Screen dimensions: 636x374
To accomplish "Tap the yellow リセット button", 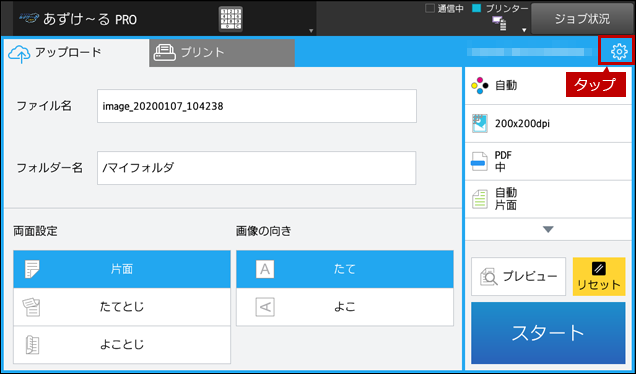I will pyautogui.click(x=599, y=276).
